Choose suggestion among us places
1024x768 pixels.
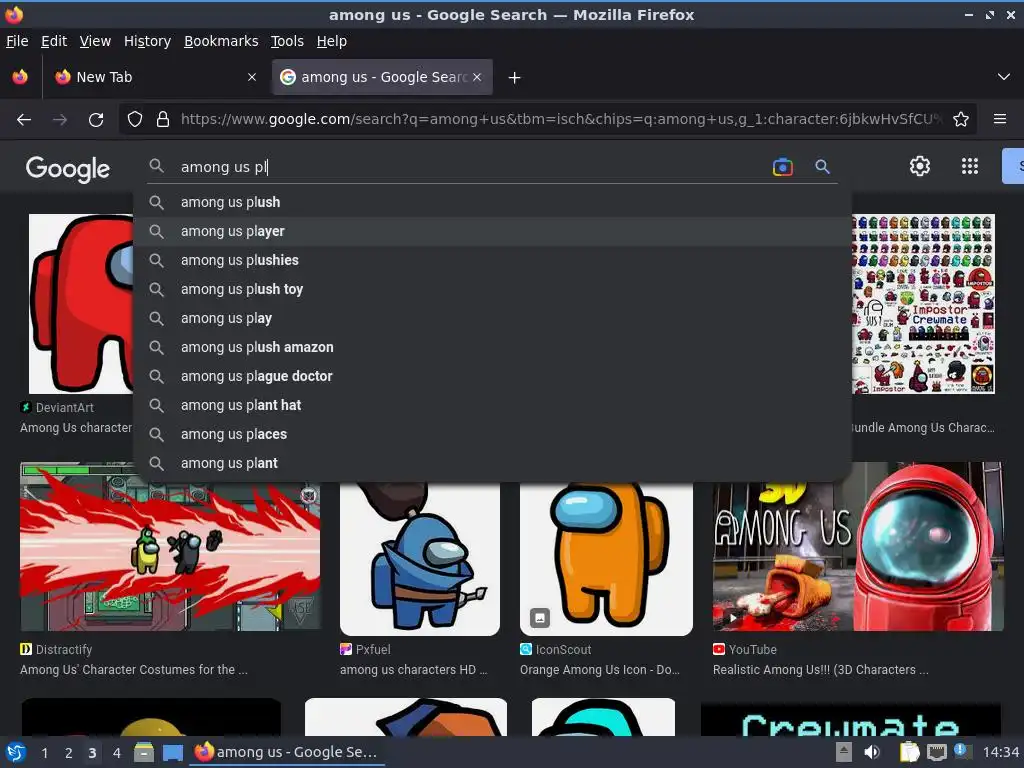click(492, 434)
